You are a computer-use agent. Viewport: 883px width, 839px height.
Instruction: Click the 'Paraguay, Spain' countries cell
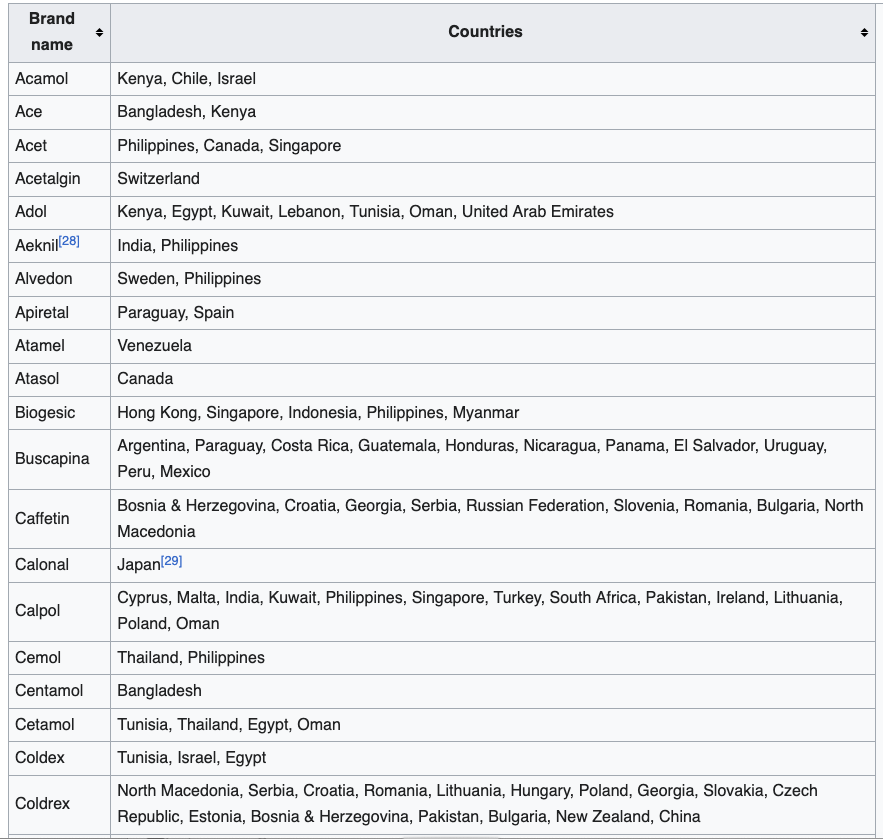[x=493, y=313]
